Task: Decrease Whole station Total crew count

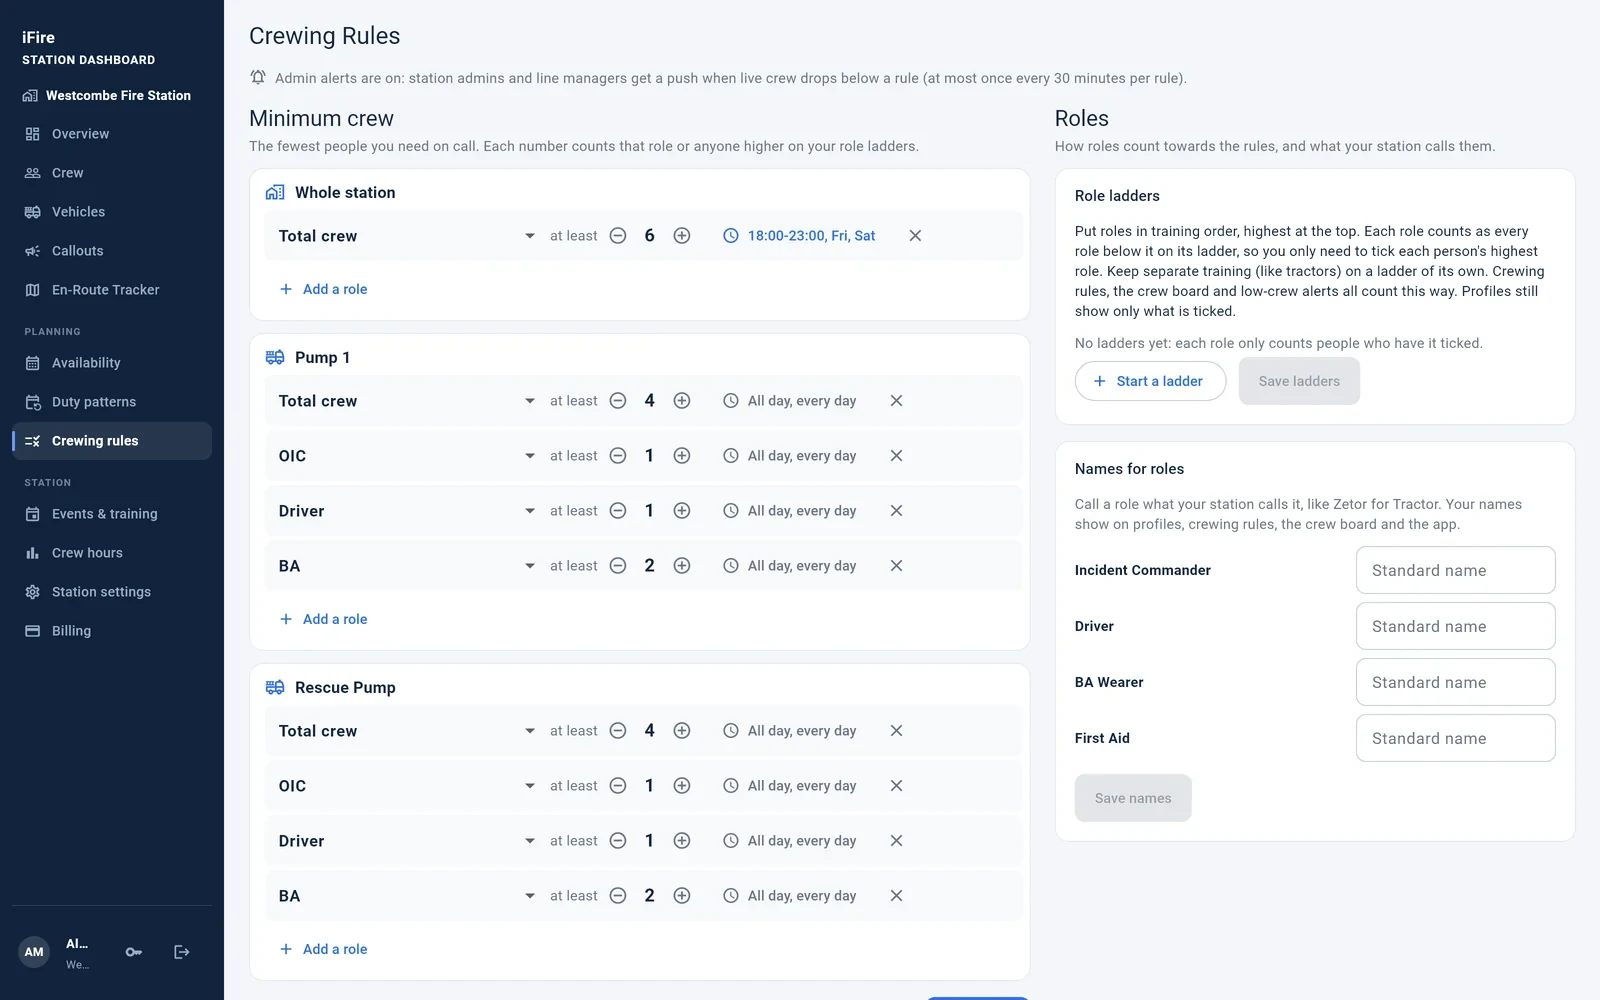Action: 618,236
